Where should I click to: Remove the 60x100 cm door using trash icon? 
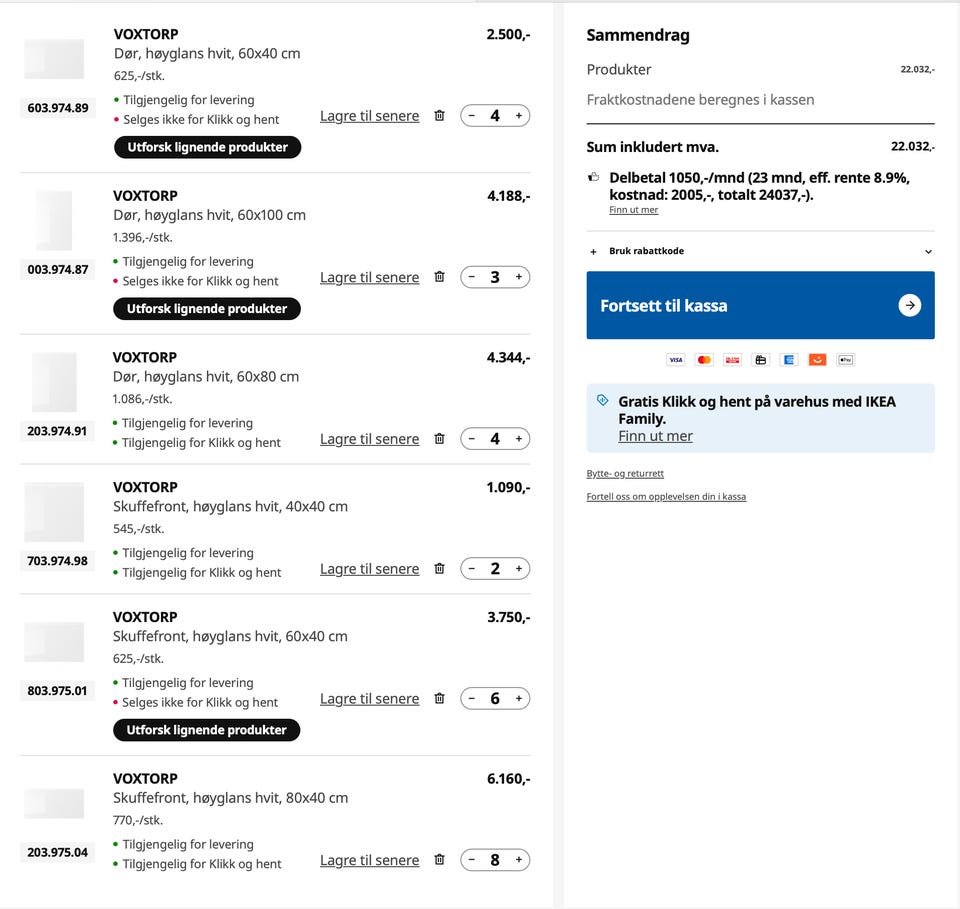click(x=439, y=277)
